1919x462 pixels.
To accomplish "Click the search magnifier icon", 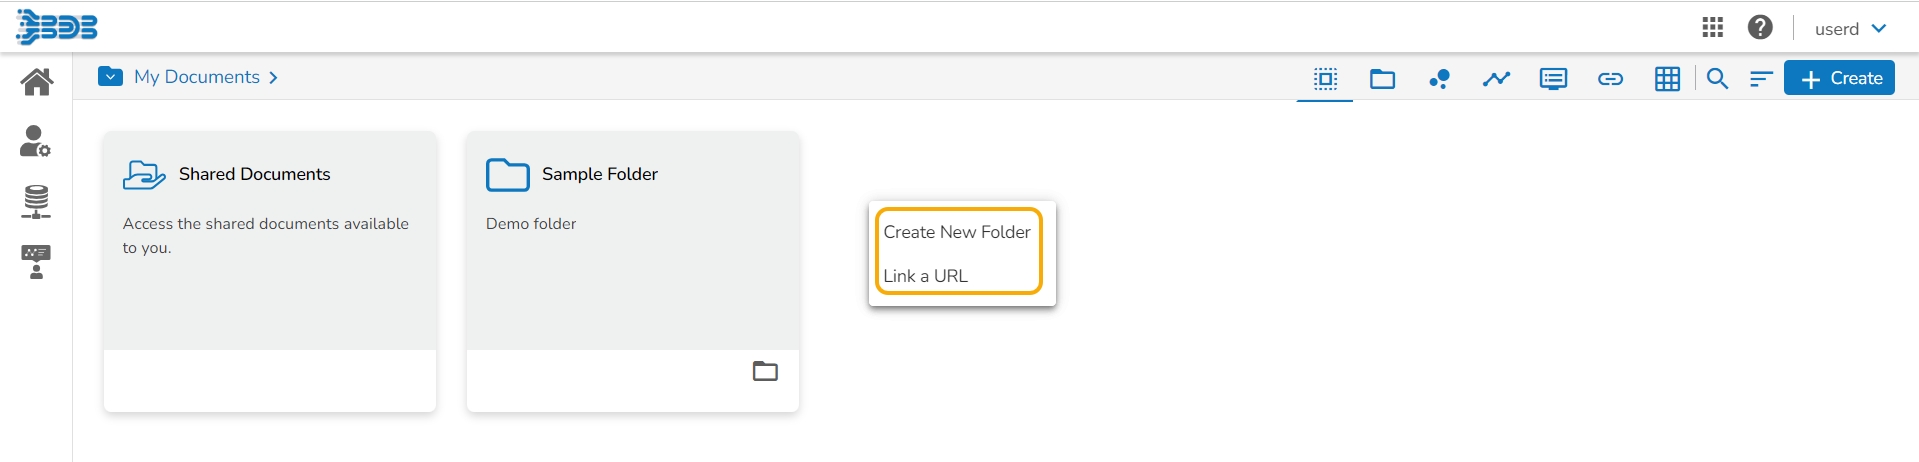I will coord(1717,79).
